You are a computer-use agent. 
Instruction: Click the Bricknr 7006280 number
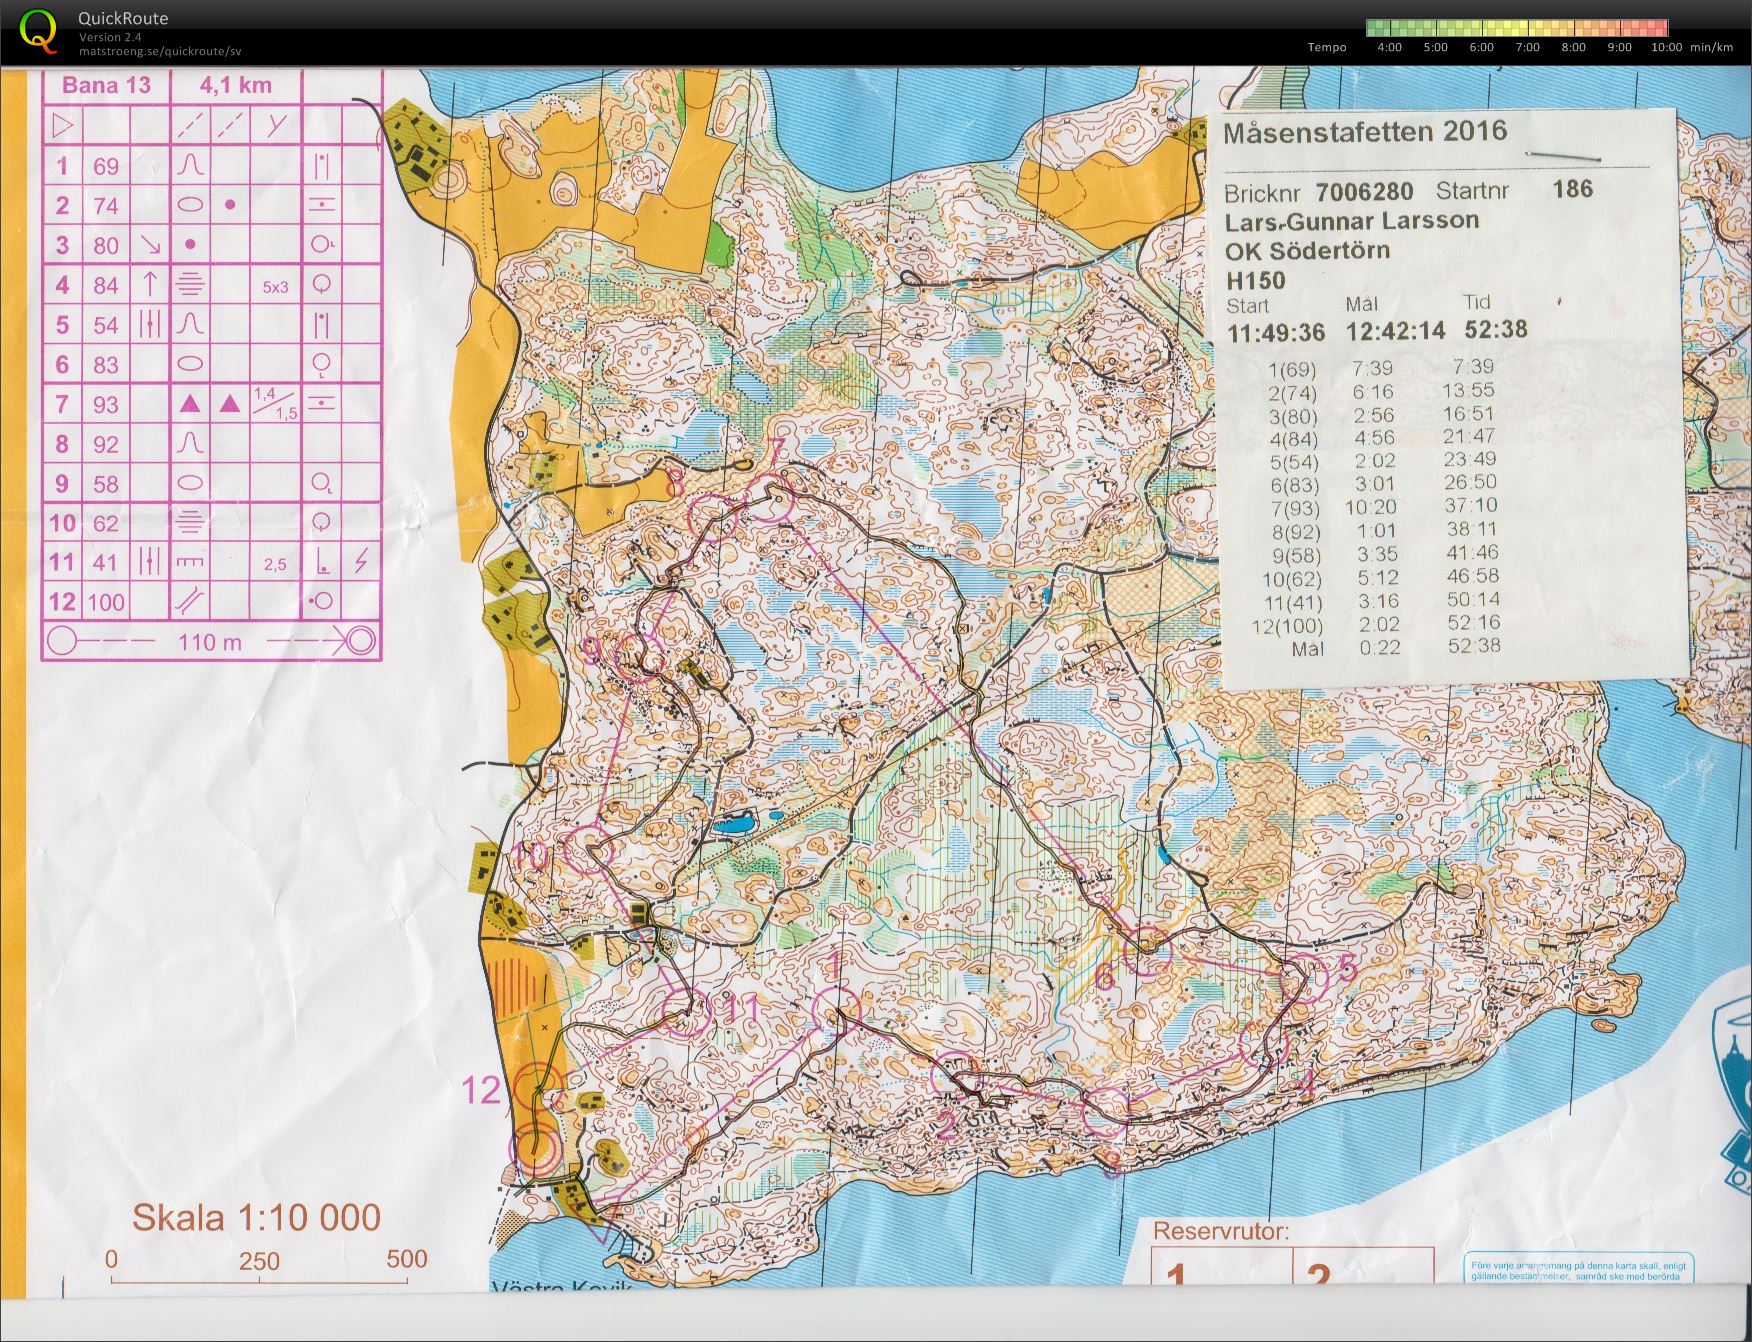[x=1364, y=192]
